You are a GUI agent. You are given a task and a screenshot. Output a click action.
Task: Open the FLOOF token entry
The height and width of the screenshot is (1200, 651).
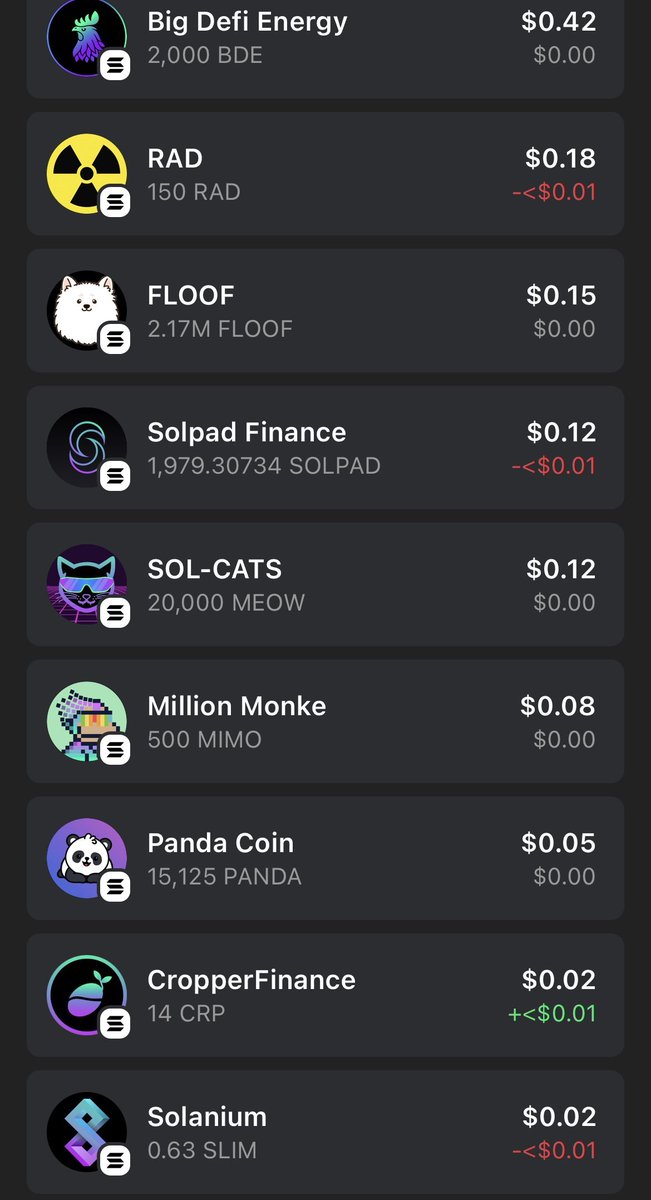click(325, 310)
